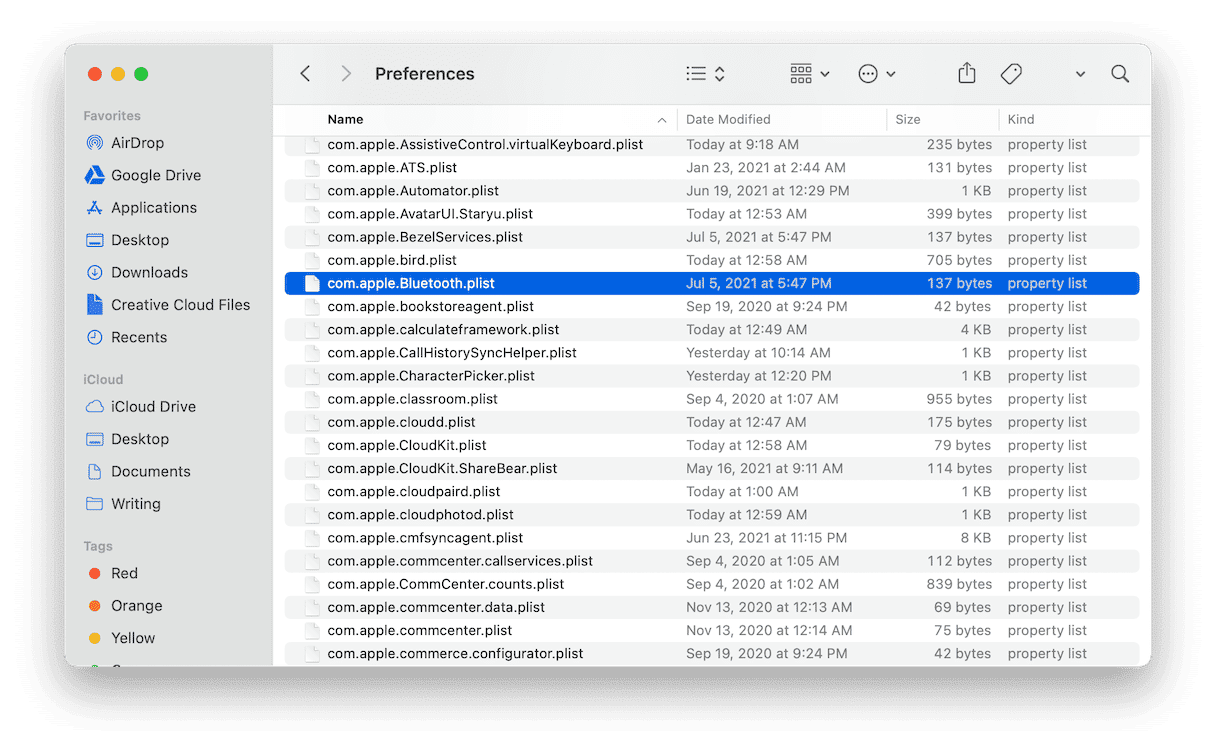Click the Edit Tags toolbar icon

point(1011,74)
